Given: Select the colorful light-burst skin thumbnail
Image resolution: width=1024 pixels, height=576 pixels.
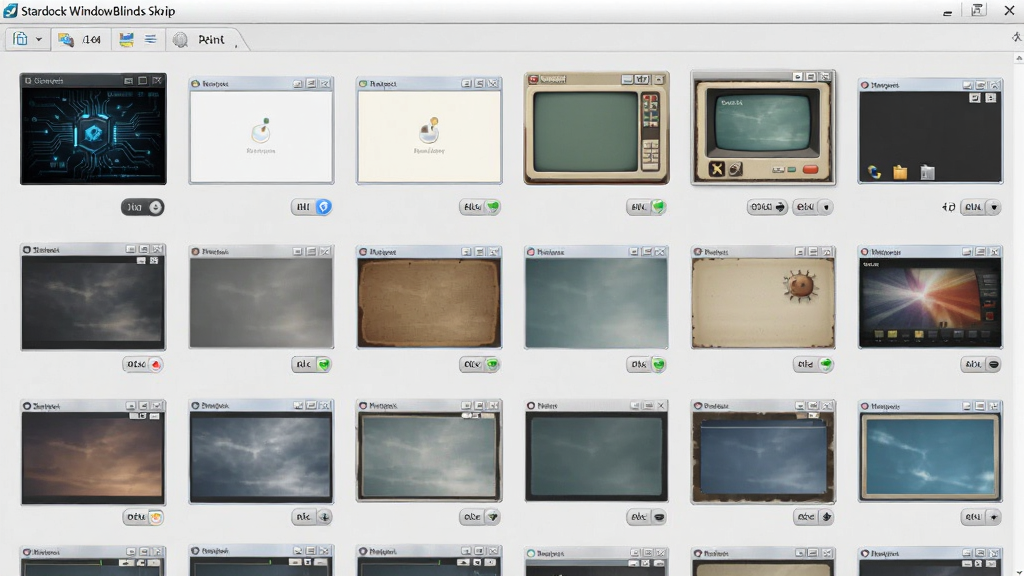Looking at the screenshot, I should 930,297.
